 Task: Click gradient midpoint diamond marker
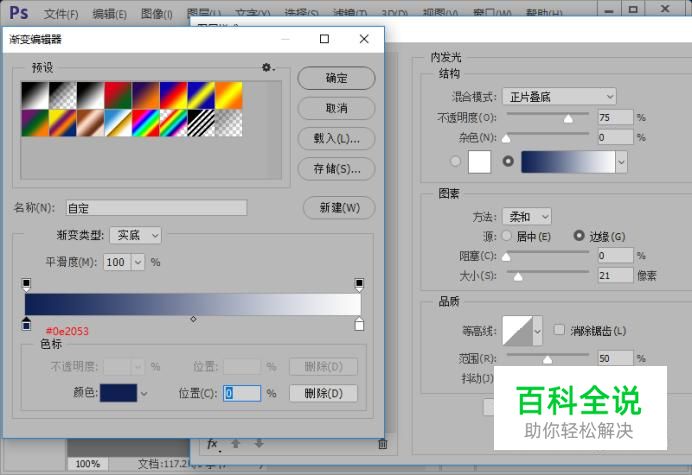tap(193, 319)
